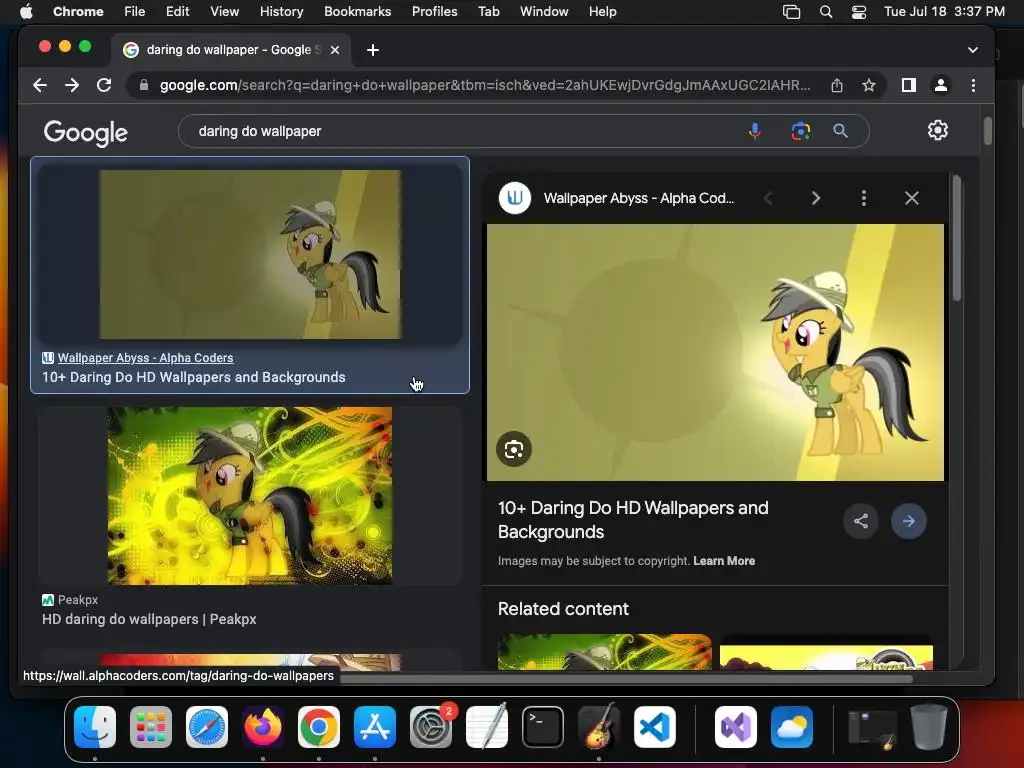1024x768 pixels.
Task: Share the previewed image
Action: (x=861, y=521)
